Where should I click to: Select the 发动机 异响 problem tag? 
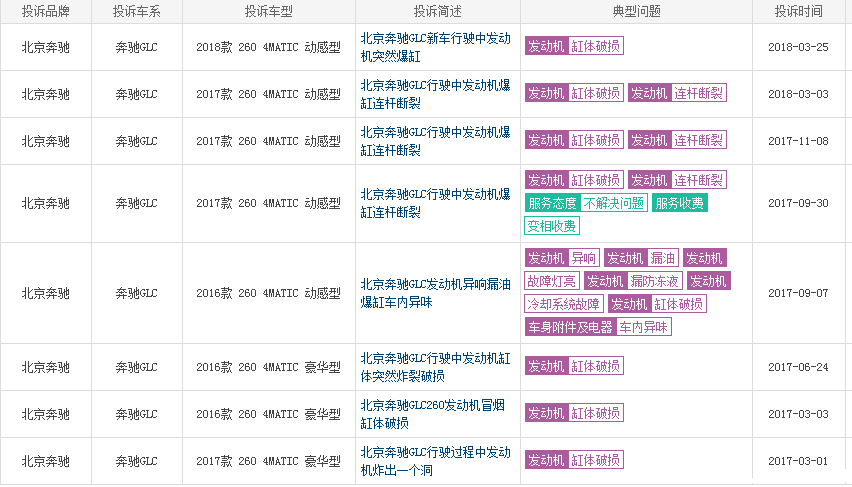tap(562, 258)
